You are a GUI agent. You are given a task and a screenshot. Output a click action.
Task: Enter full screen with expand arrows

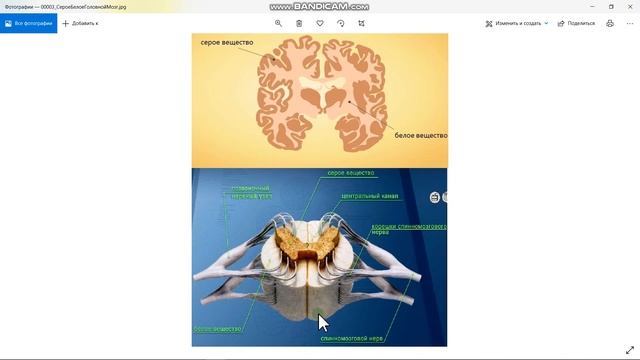click(x=630, y=350)
